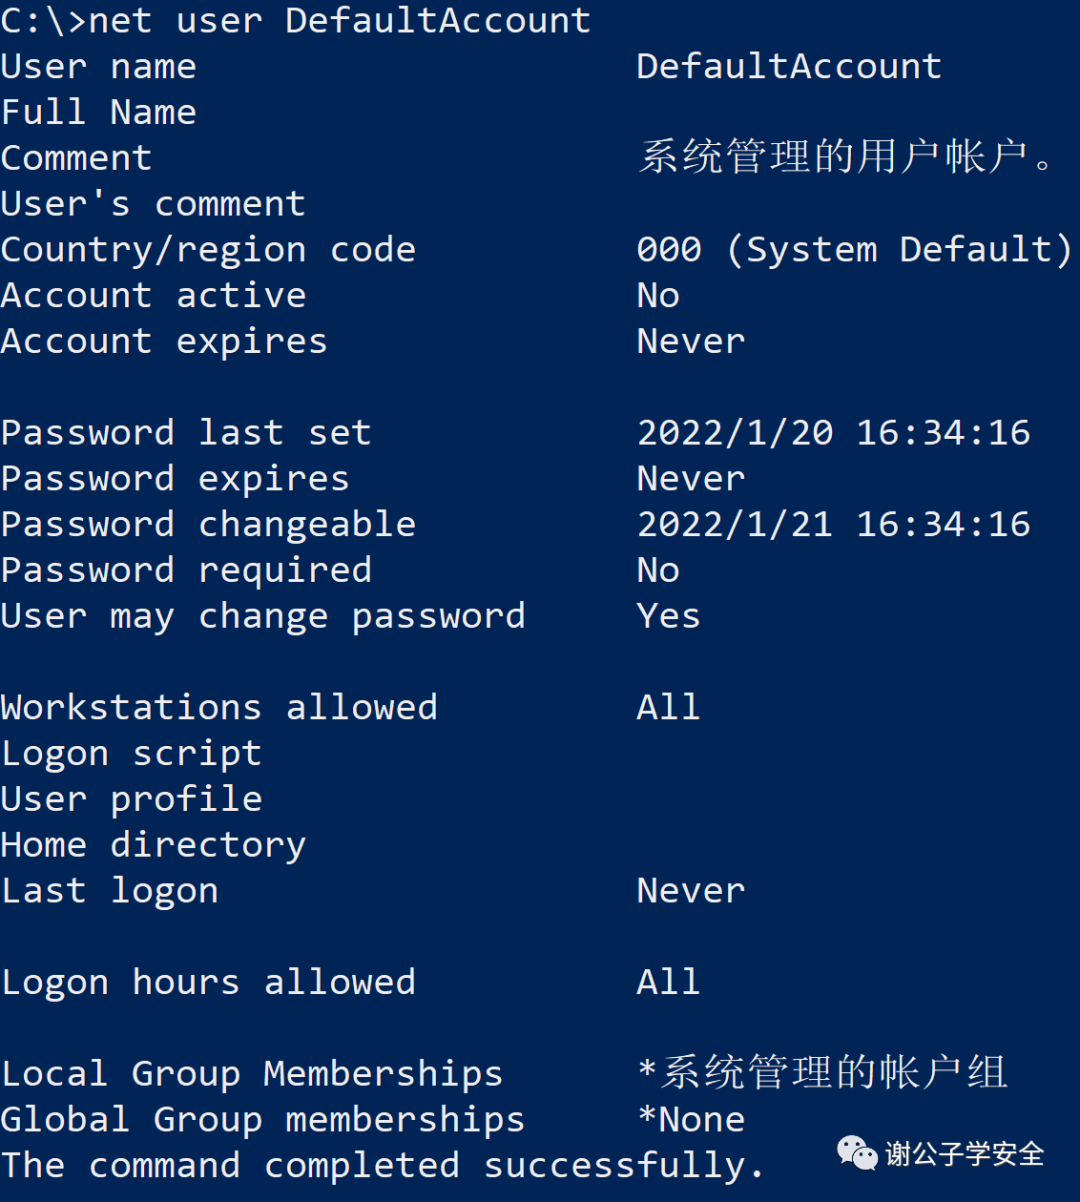The height and width of the screenshot is (1202, 1080).
Task: Click the 'Home directory' label
Action: pyautogui.click(x=153, y=846)
